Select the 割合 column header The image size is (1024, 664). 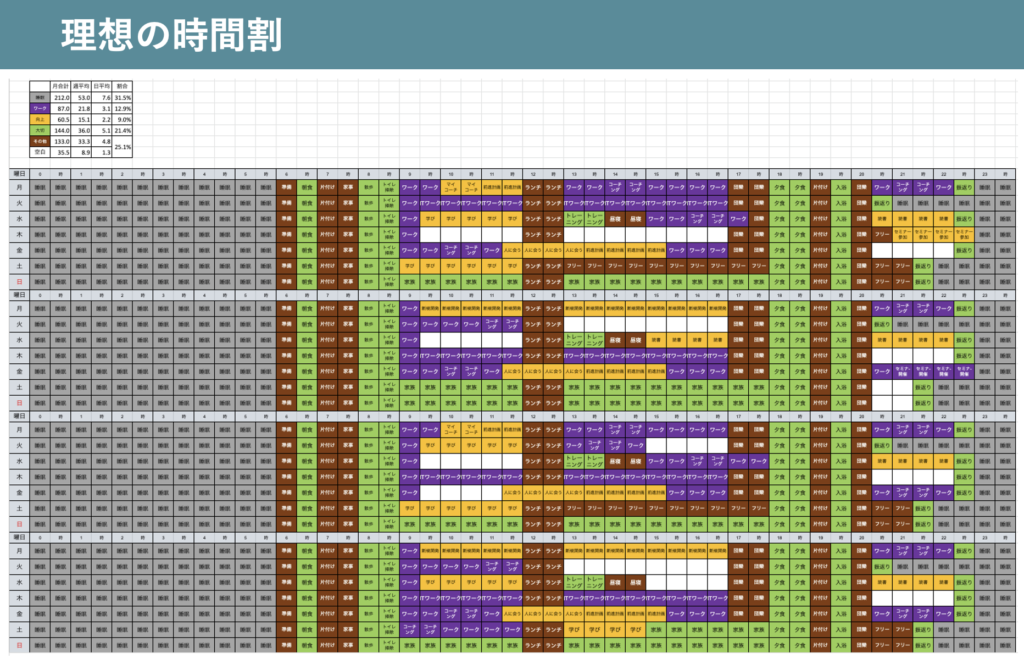click(122, 86)
